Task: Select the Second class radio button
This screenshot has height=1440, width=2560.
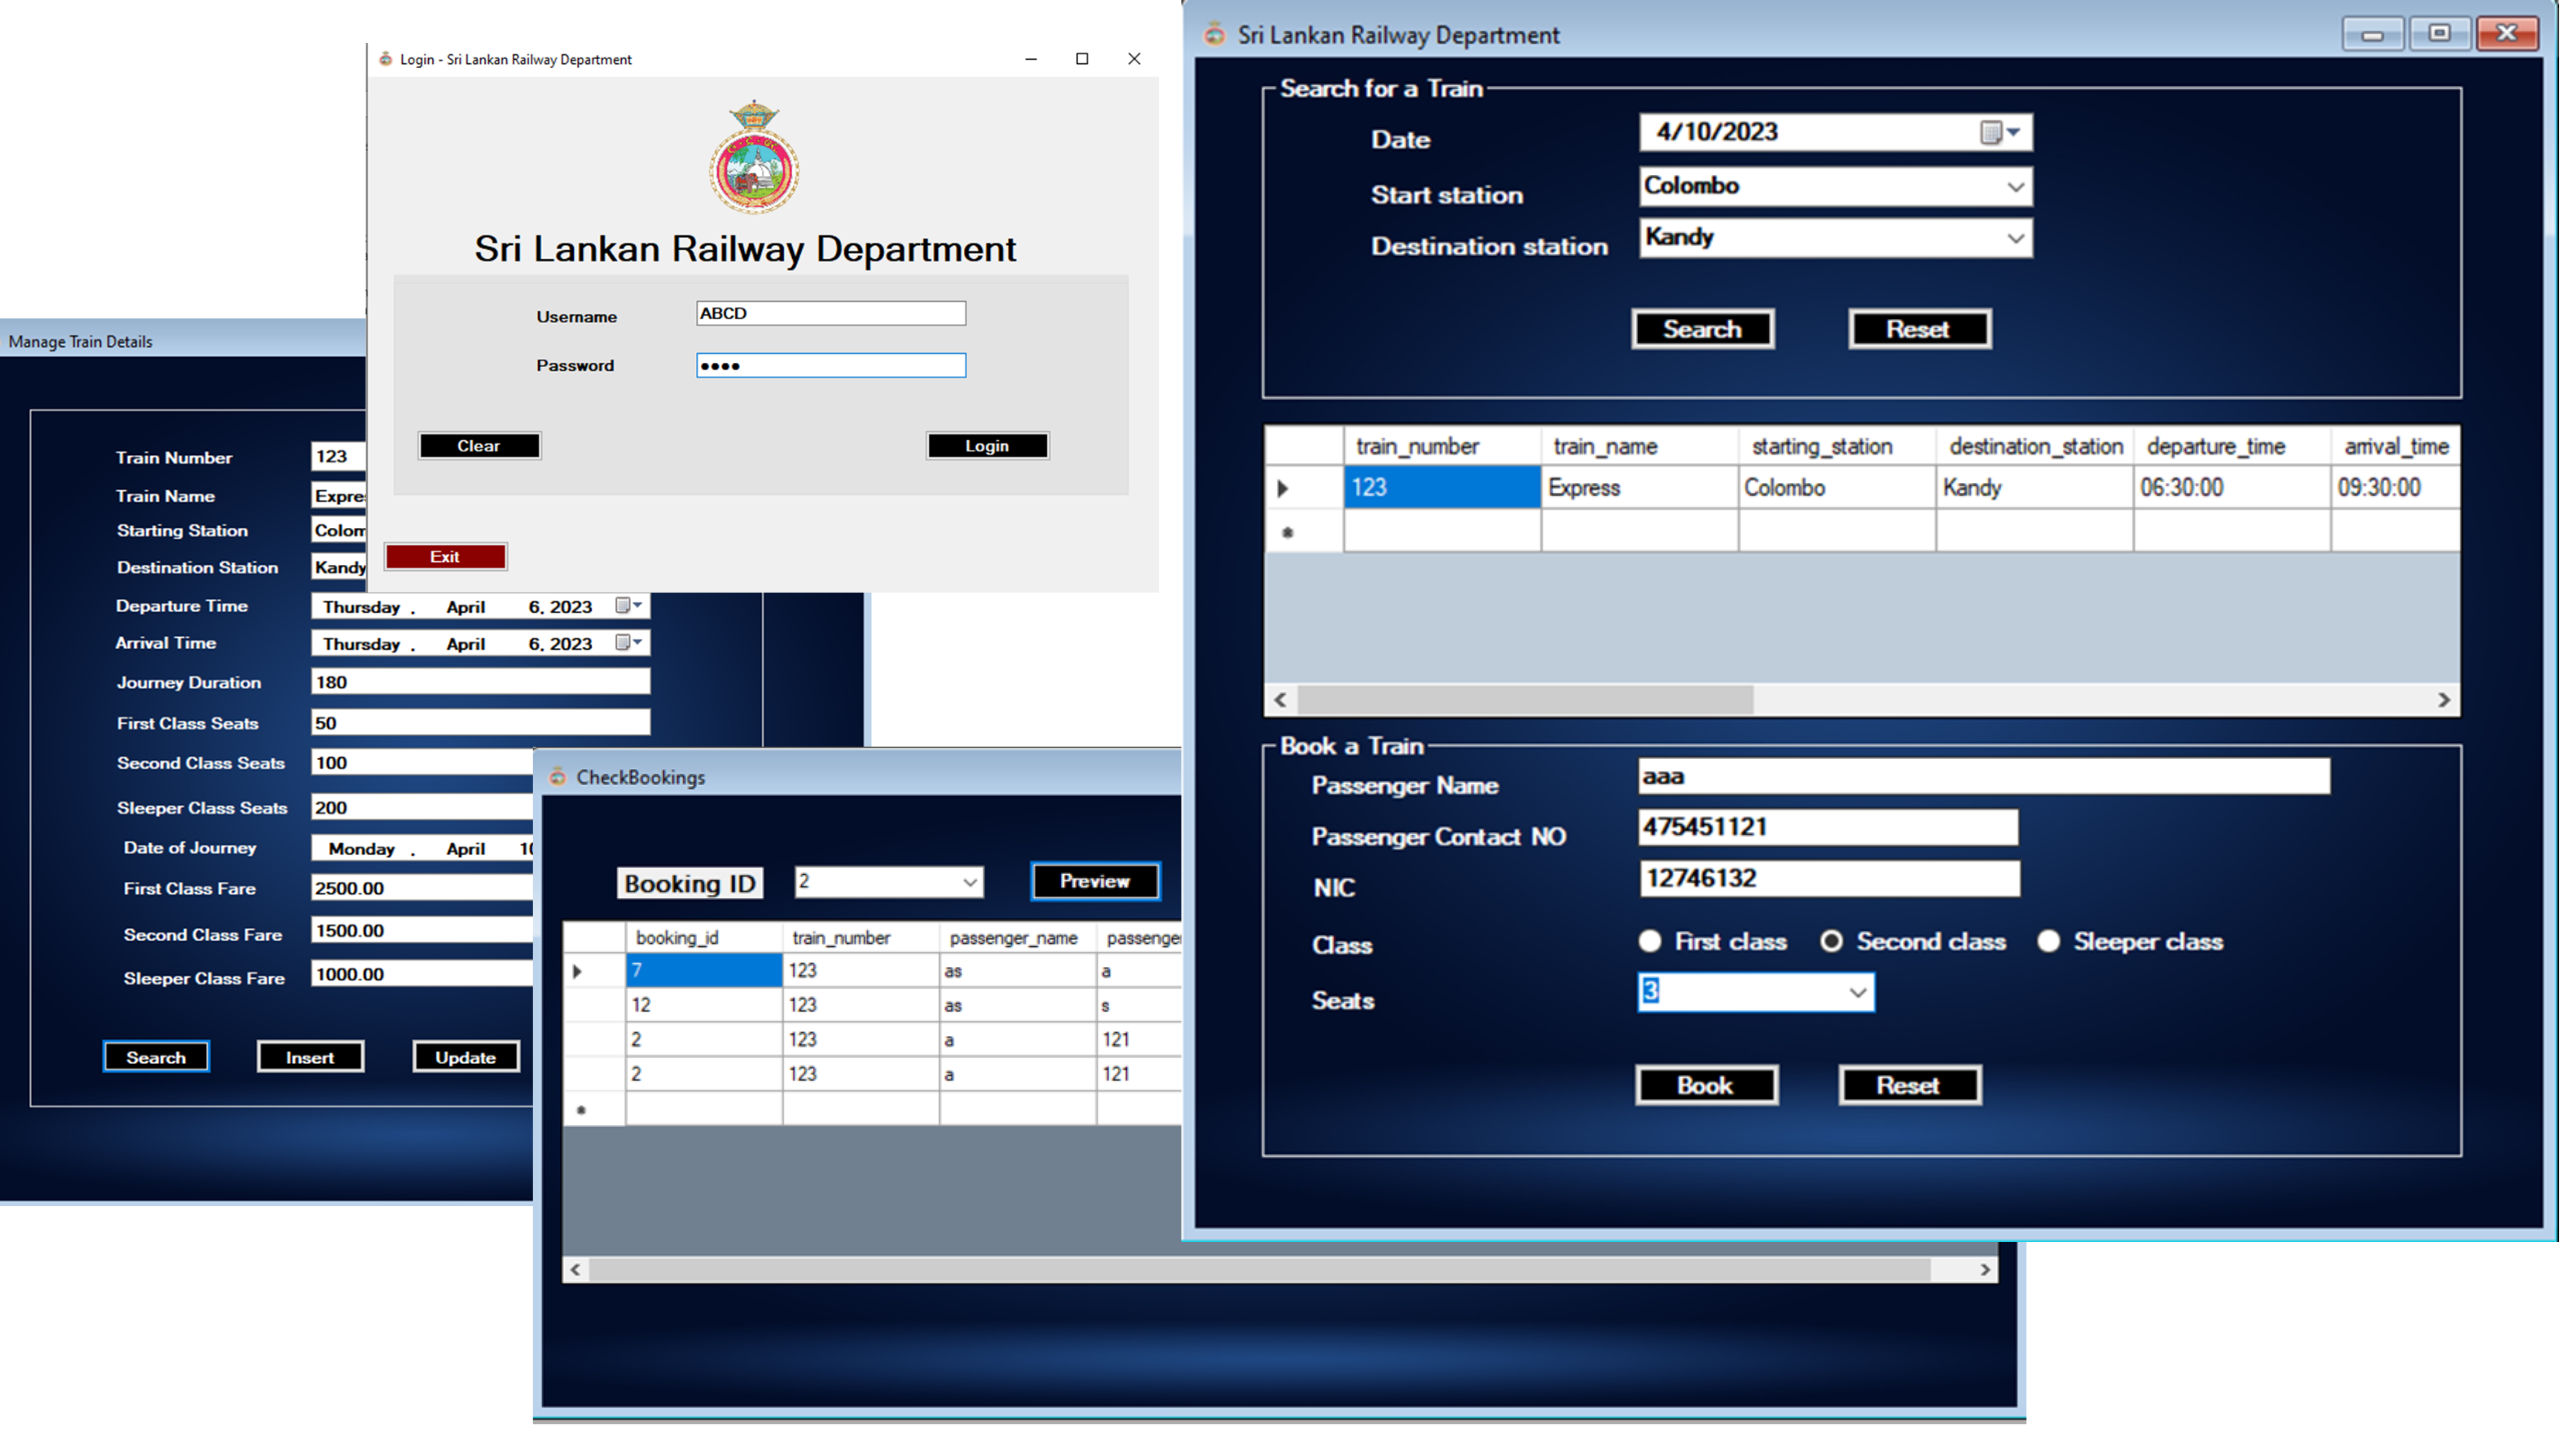Action: click(1831, 941)
